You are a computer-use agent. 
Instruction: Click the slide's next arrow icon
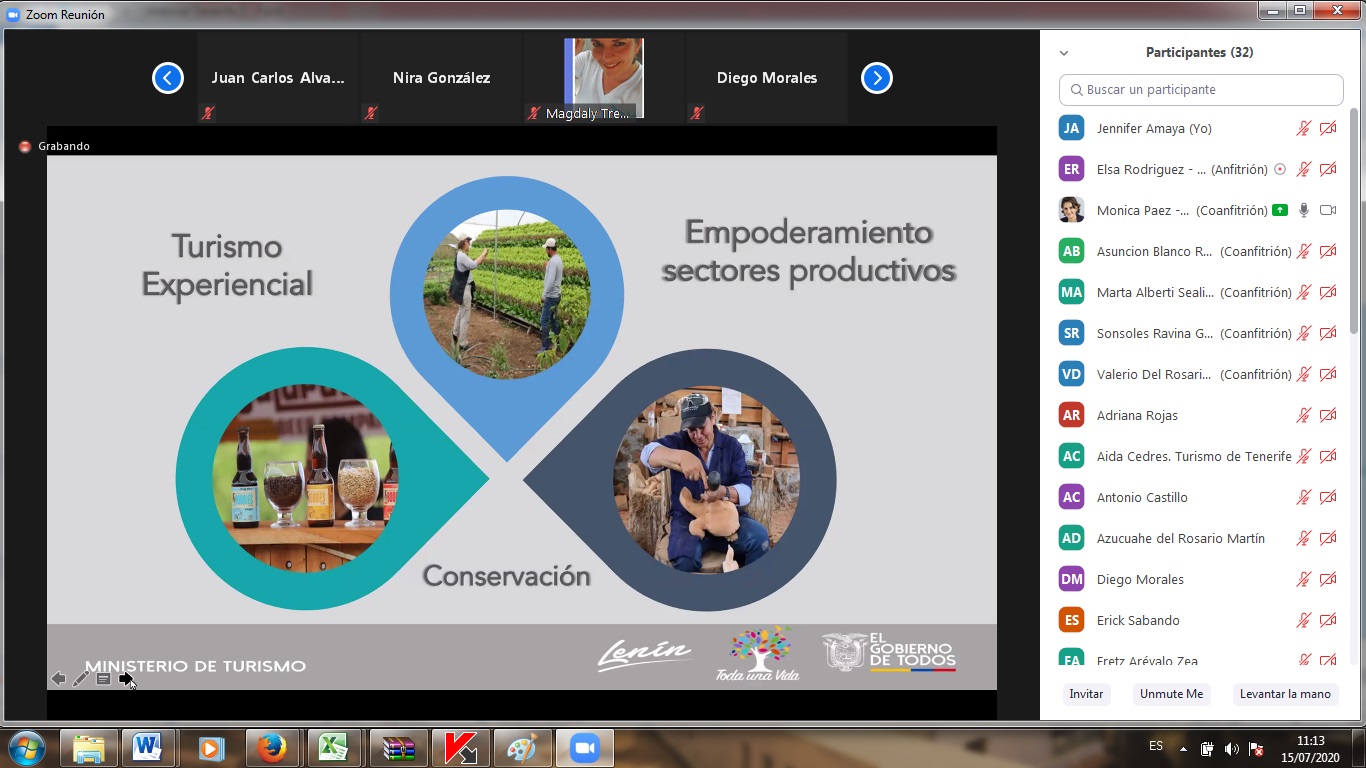126,679
